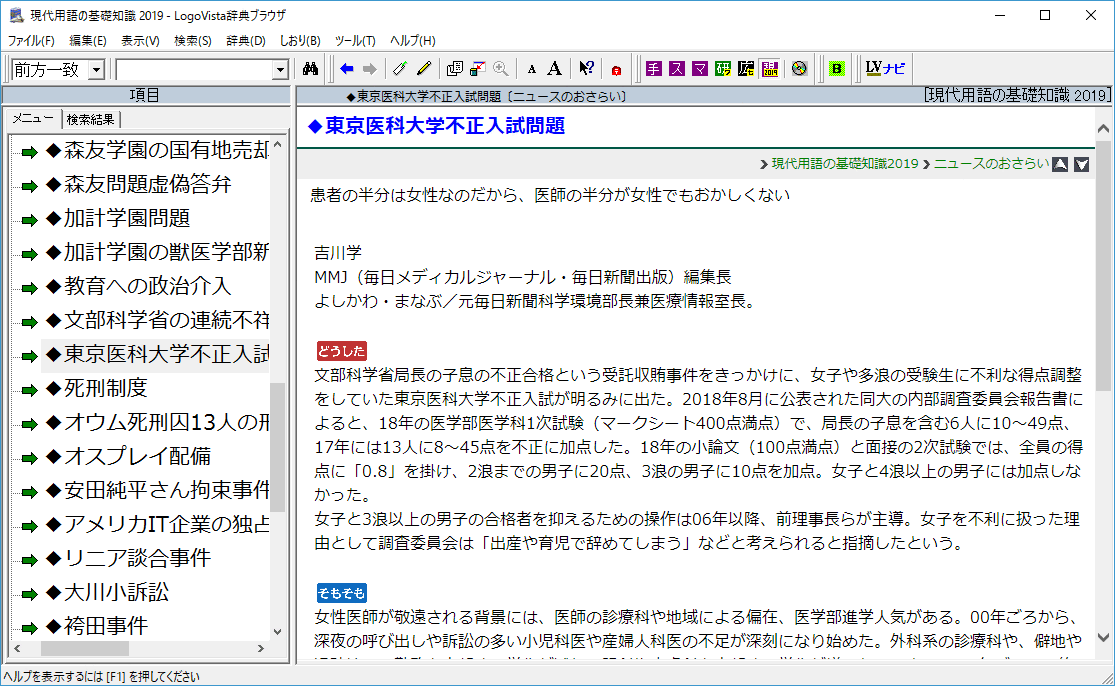This screenshot has width=1115, height=686.
Task: Open the 編集(E) menu
Action: [x=88, y=41]
